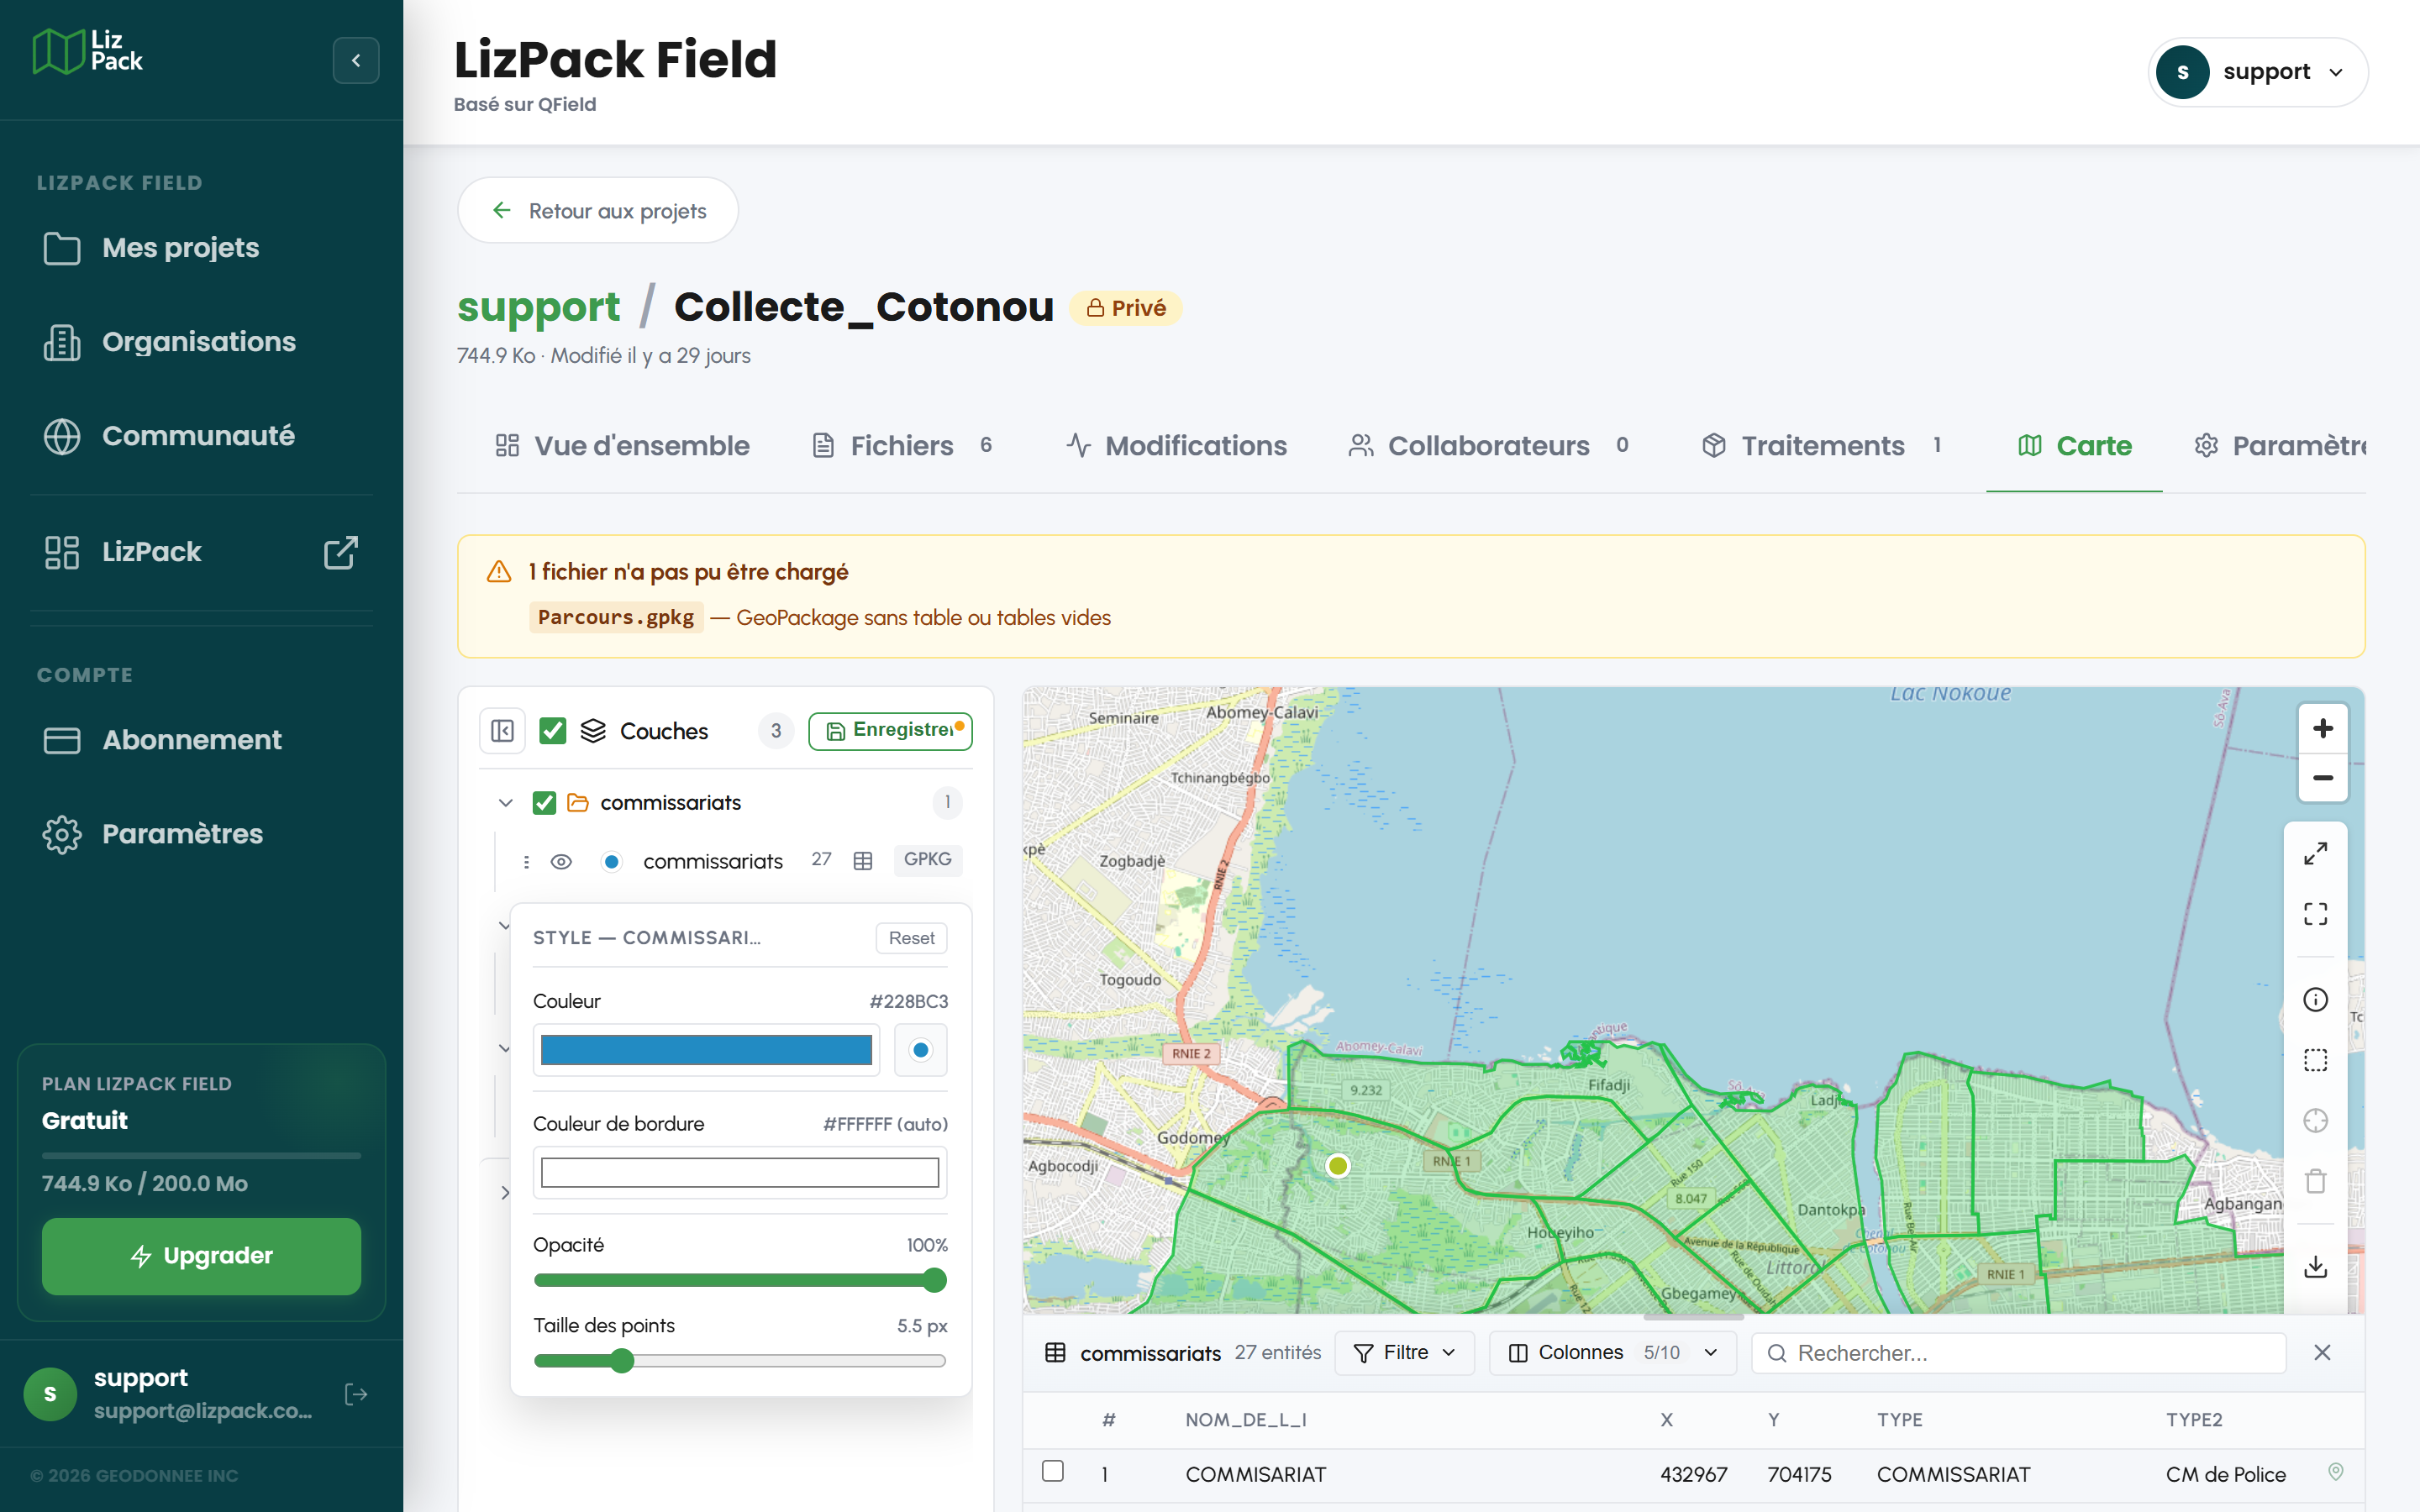
Task: Toggle fullscreen map view icon
Action: (2315, 914)
